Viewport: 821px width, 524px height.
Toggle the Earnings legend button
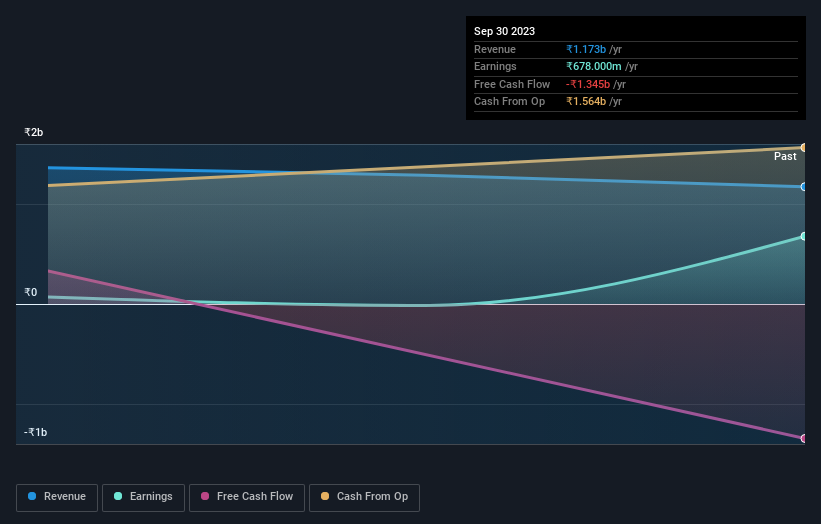click(143, 497)
